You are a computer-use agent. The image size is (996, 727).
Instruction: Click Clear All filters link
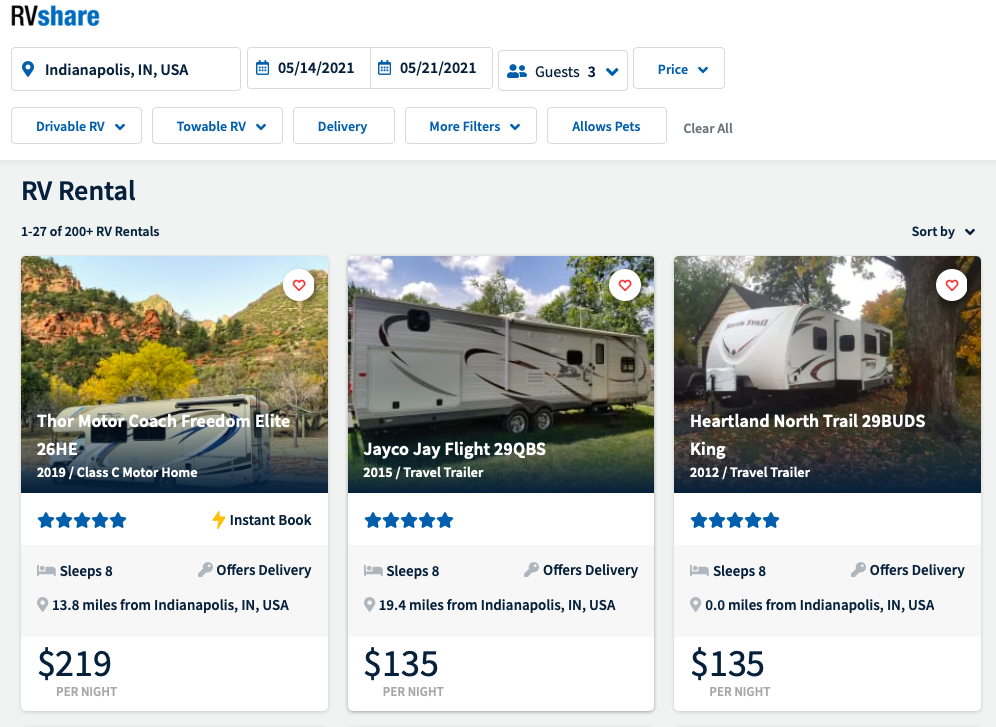(708, 128)
